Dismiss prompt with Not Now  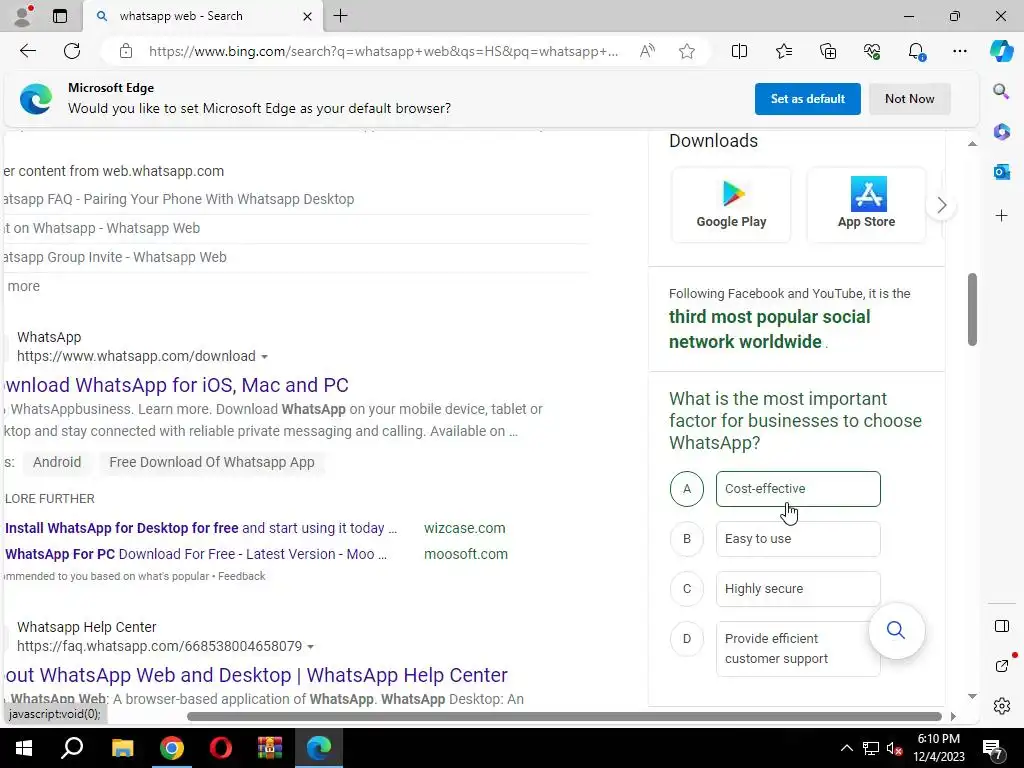click(909, 99)
